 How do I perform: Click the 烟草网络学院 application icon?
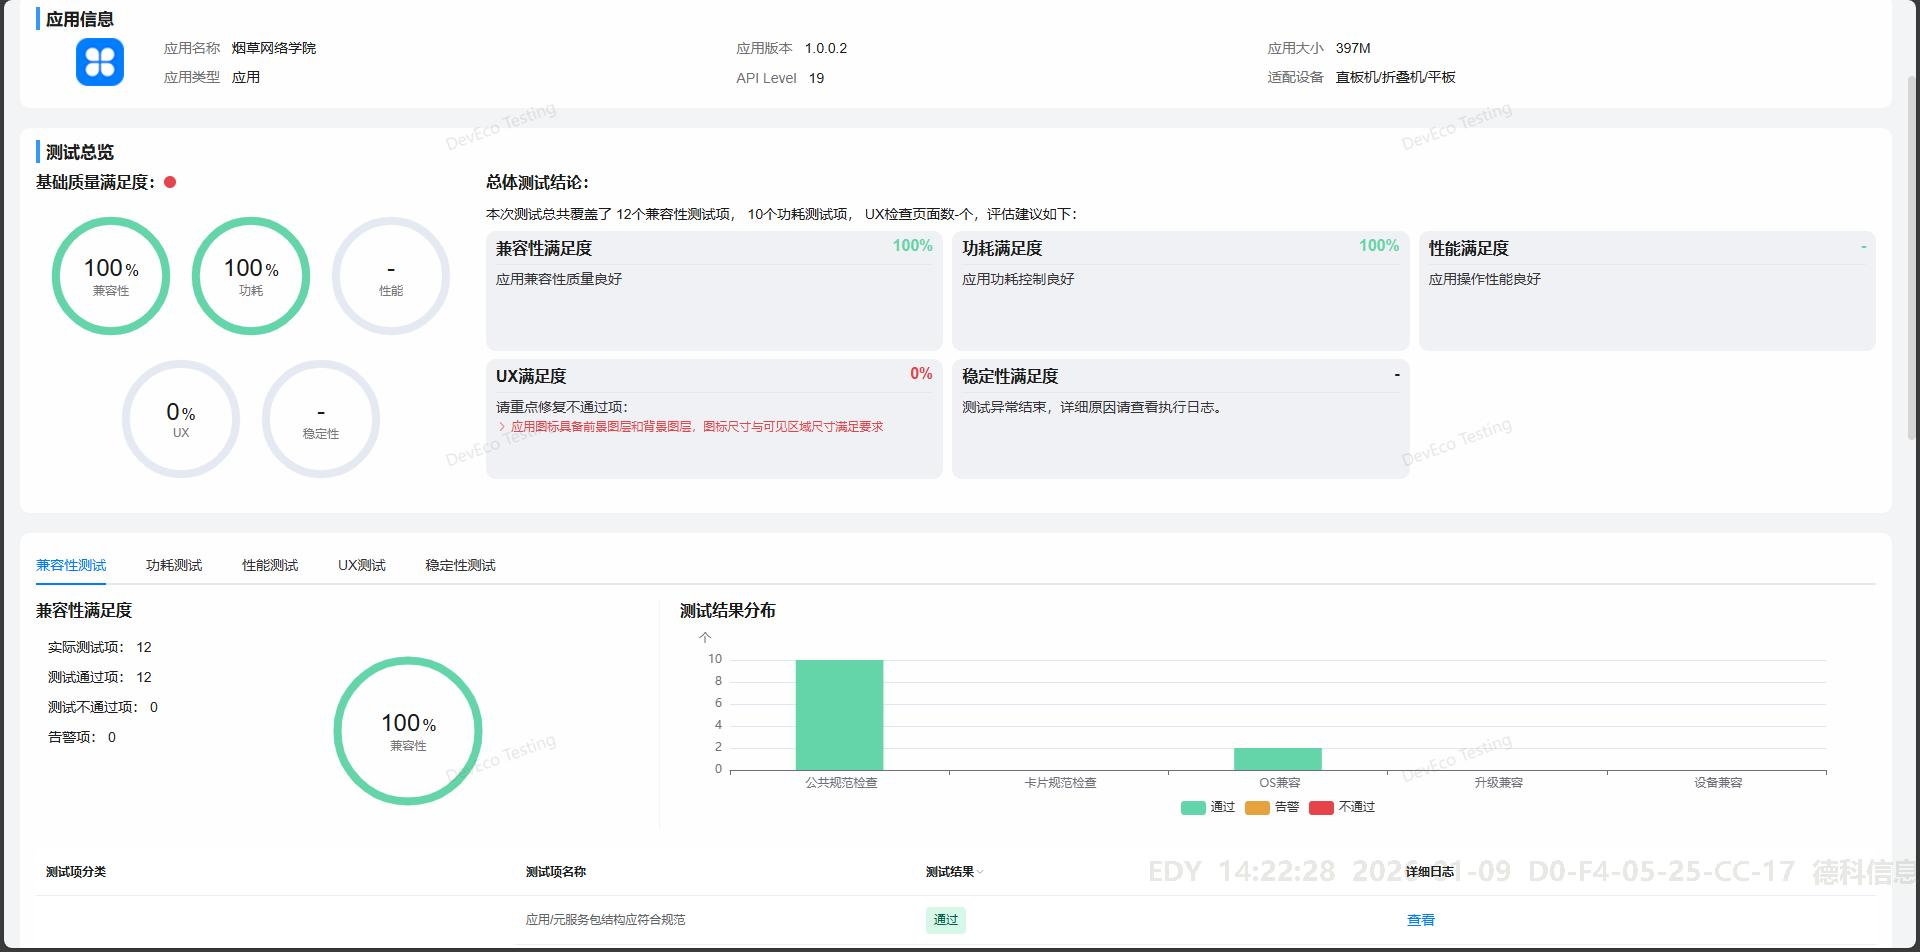pos(99,62)
